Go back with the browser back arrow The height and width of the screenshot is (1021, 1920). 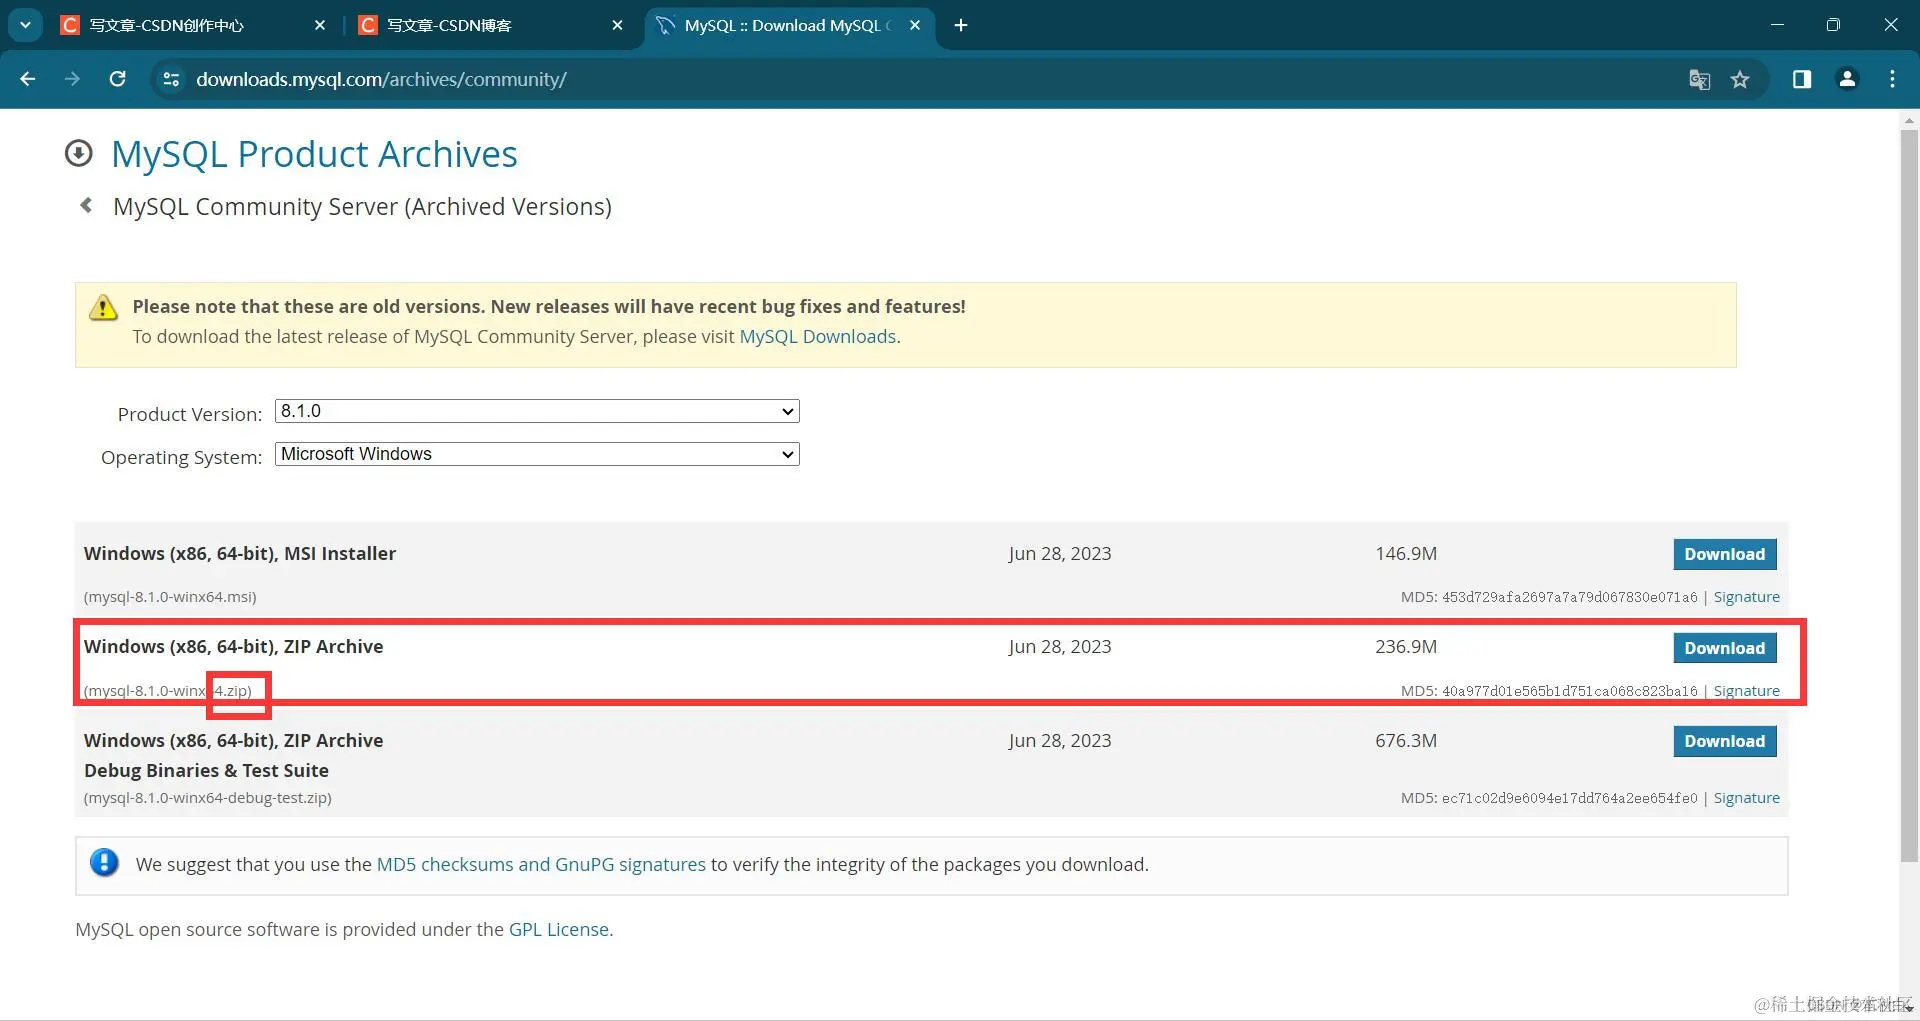pos(28,79)
